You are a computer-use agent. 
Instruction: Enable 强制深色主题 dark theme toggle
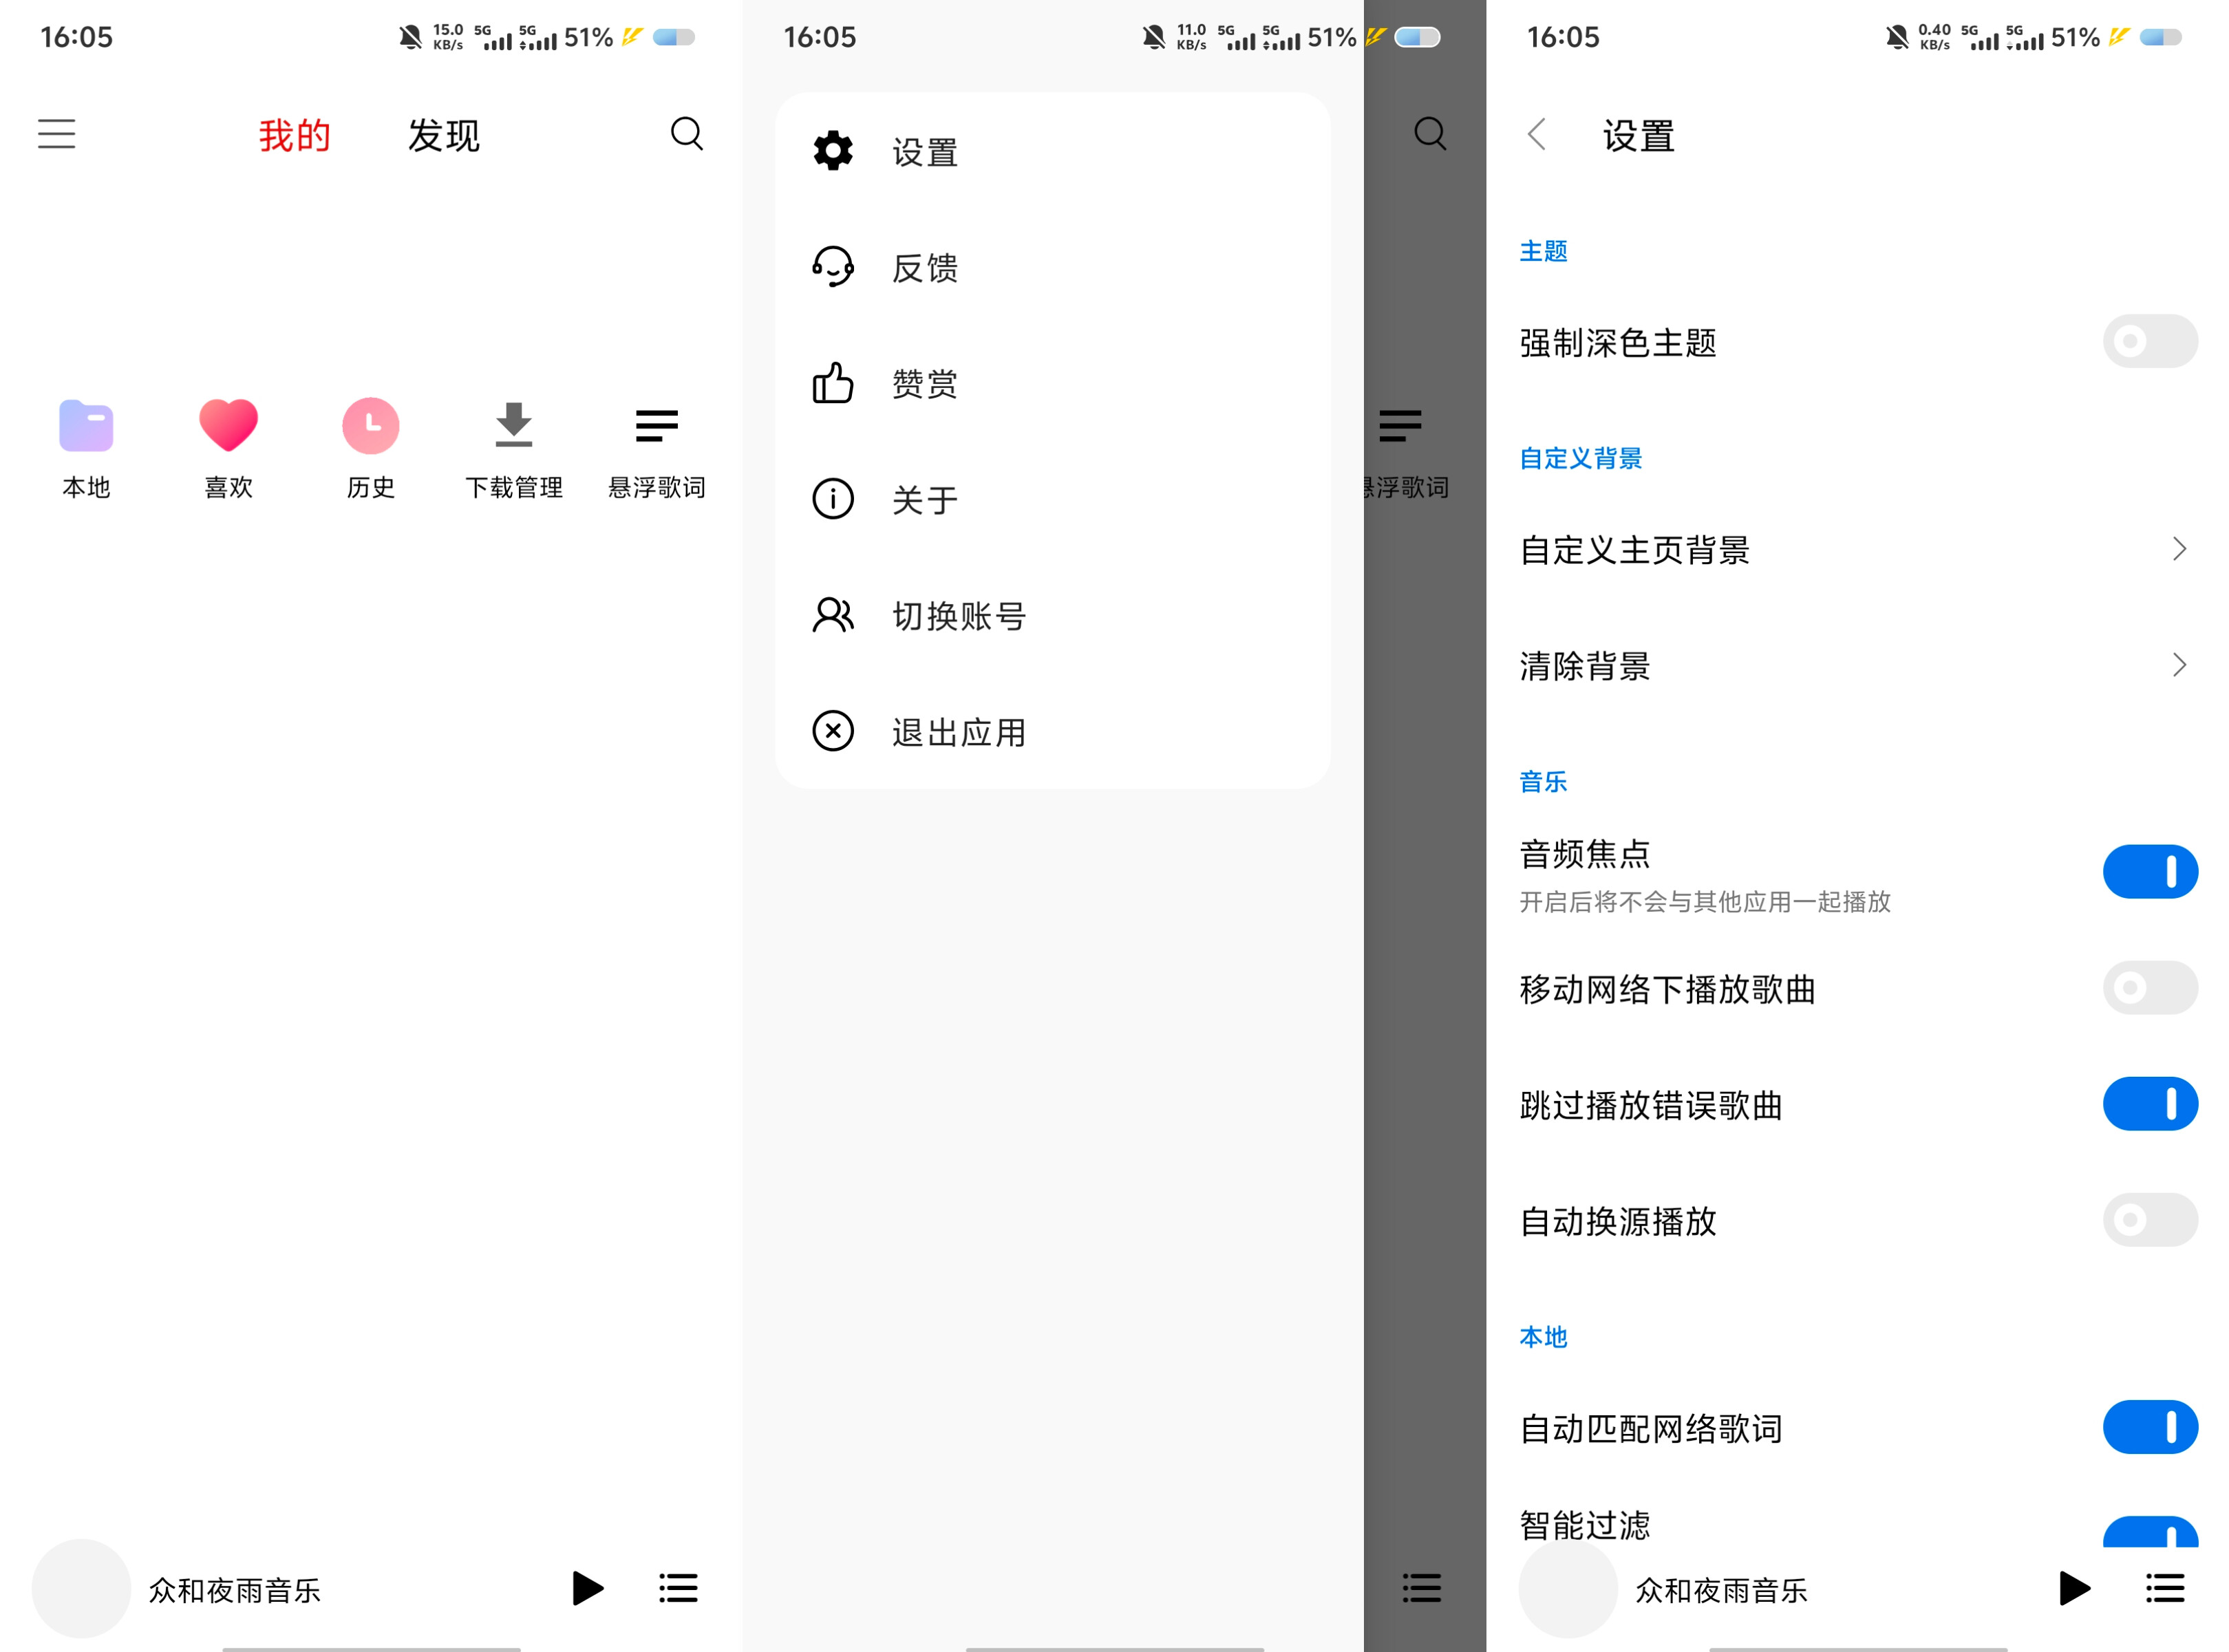[2149, 341]
